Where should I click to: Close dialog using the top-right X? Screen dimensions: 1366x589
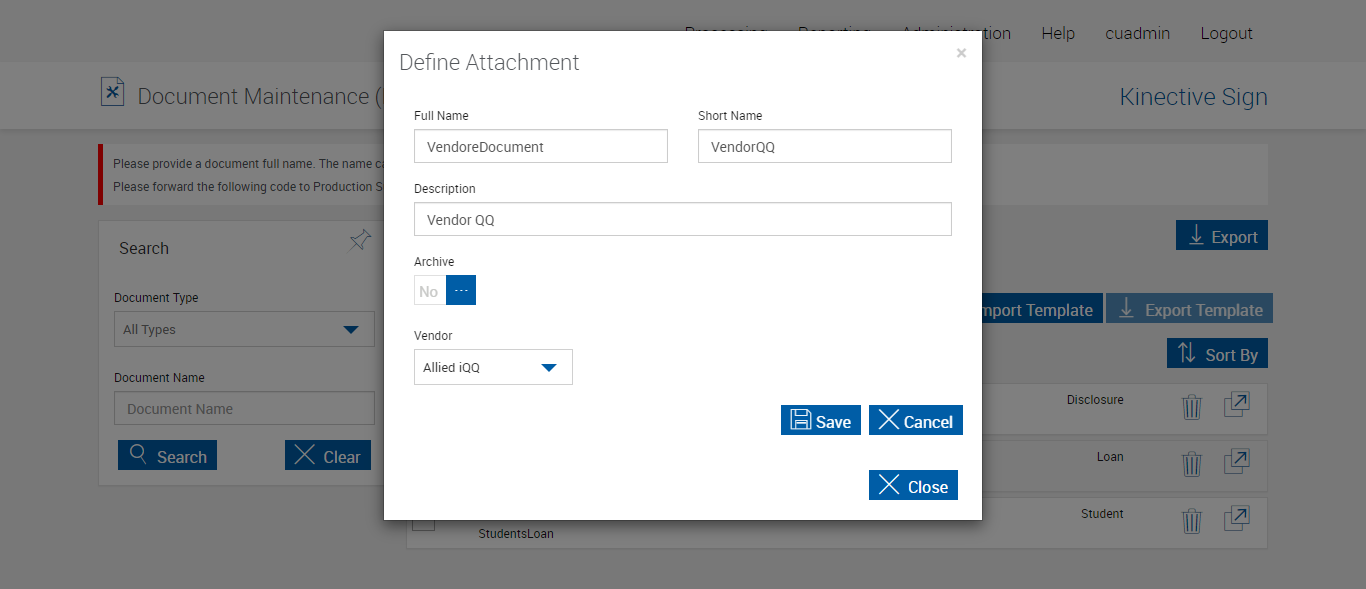coord(961,53)
